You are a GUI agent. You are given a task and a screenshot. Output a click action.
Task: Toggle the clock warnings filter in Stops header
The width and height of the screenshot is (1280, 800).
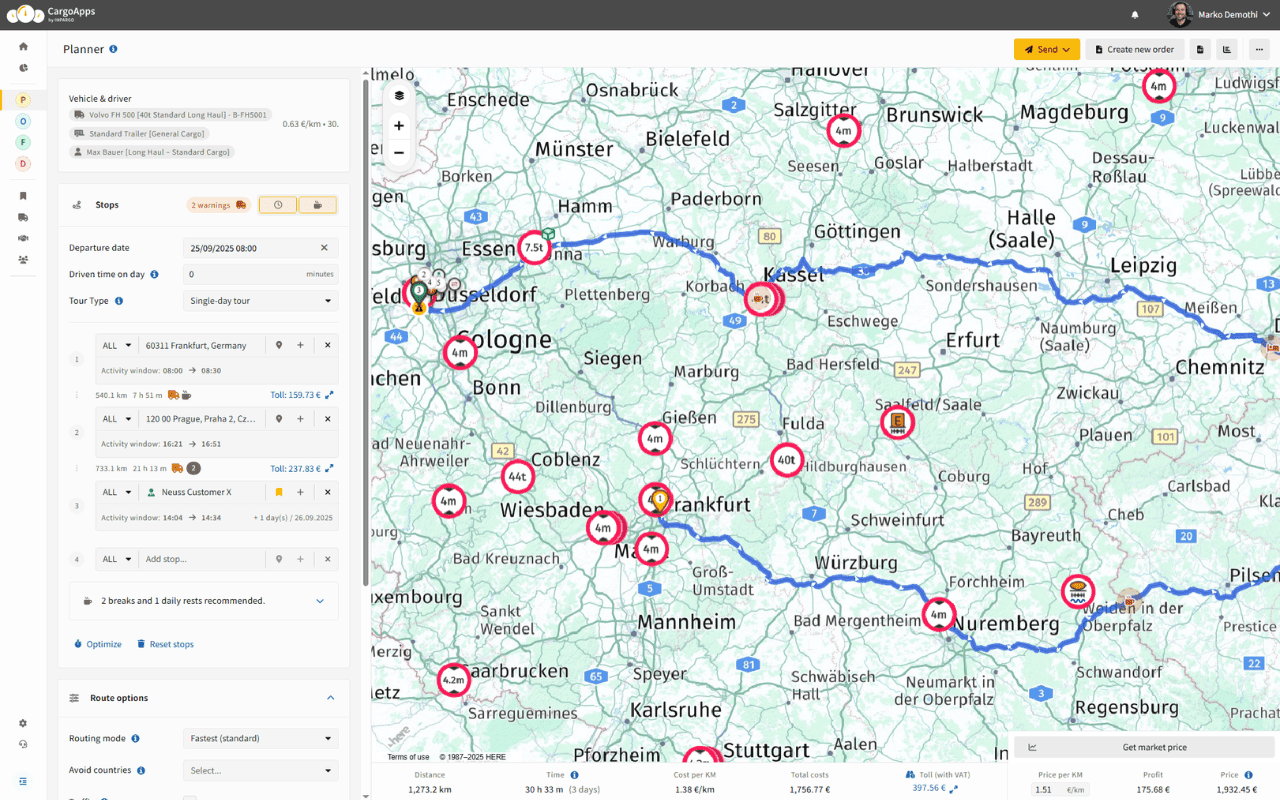tap(277, 204)
